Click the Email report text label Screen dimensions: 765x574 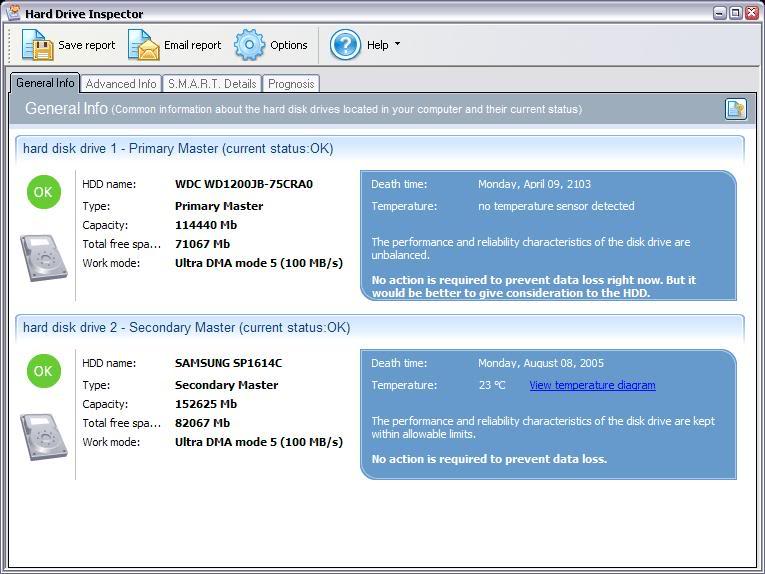[192, 45]
